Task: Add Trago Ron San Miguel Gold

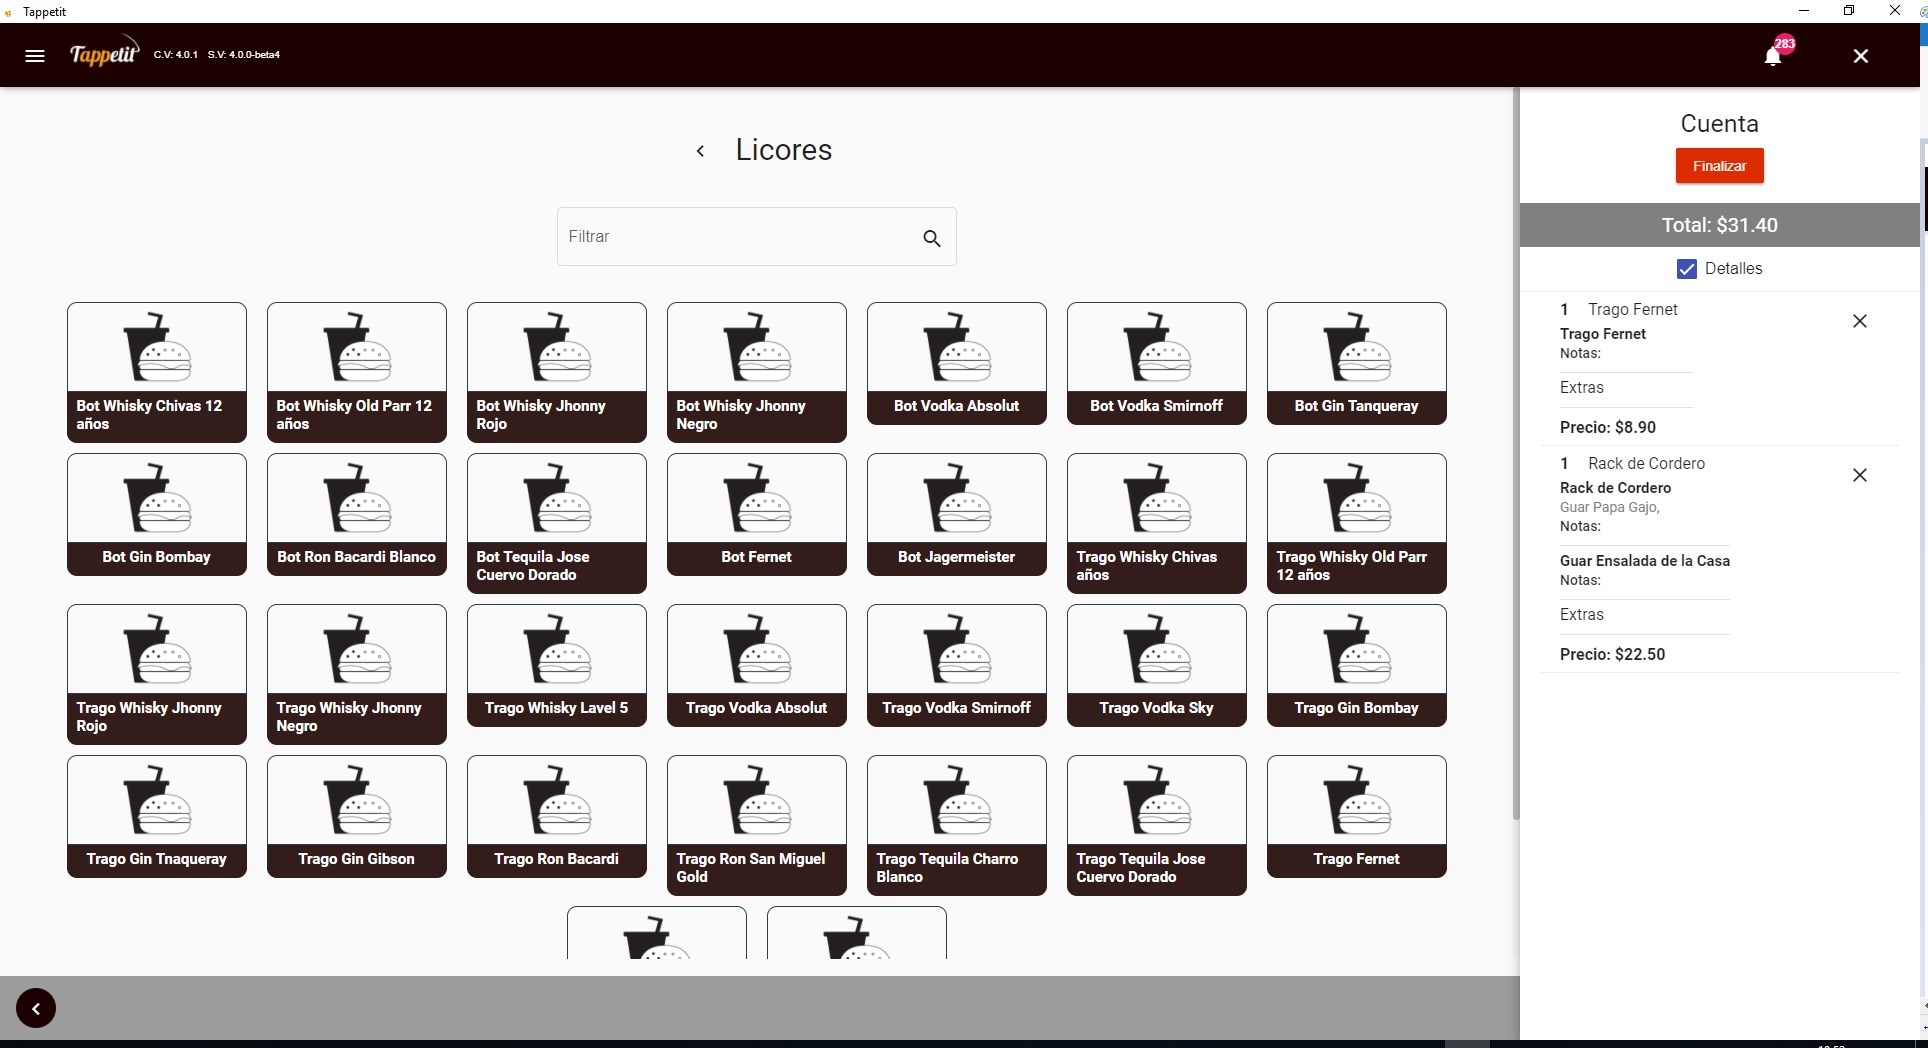Action: (x=757, y=825)
